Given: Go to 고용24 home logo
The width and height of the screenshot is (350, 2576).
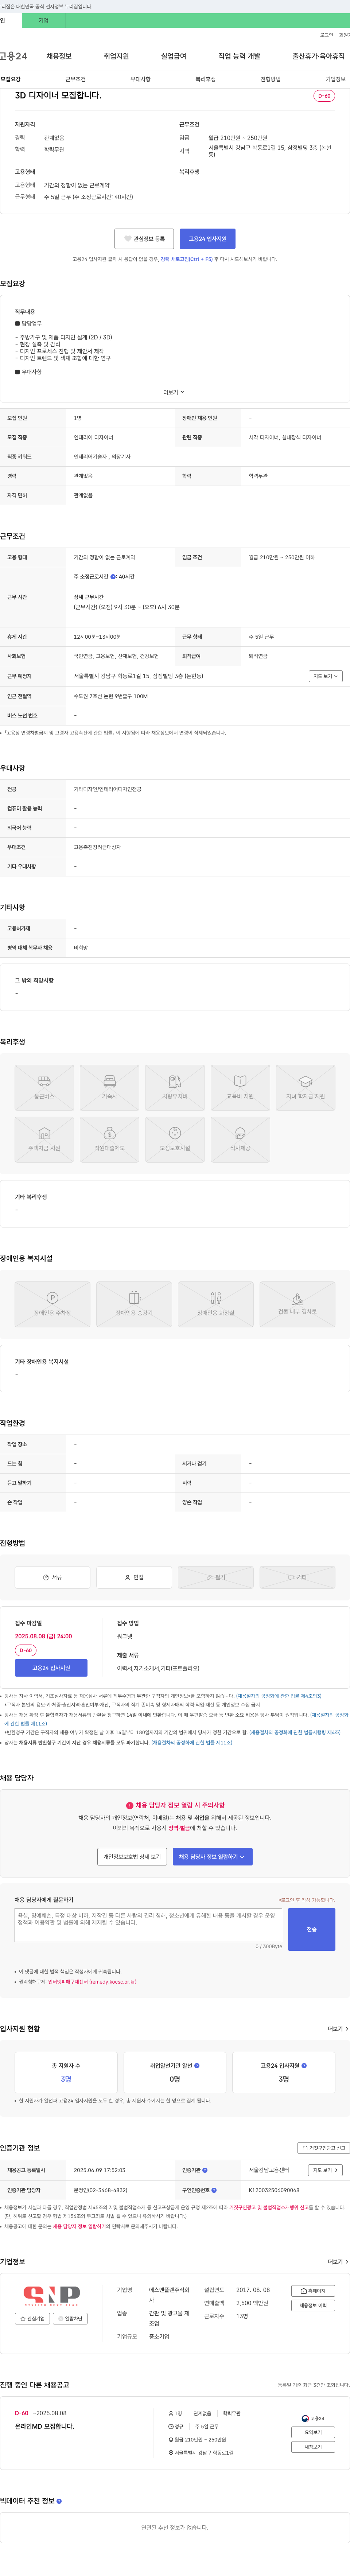Looking at the screenshot, I should pyautogui.click(x=14, y=56).
